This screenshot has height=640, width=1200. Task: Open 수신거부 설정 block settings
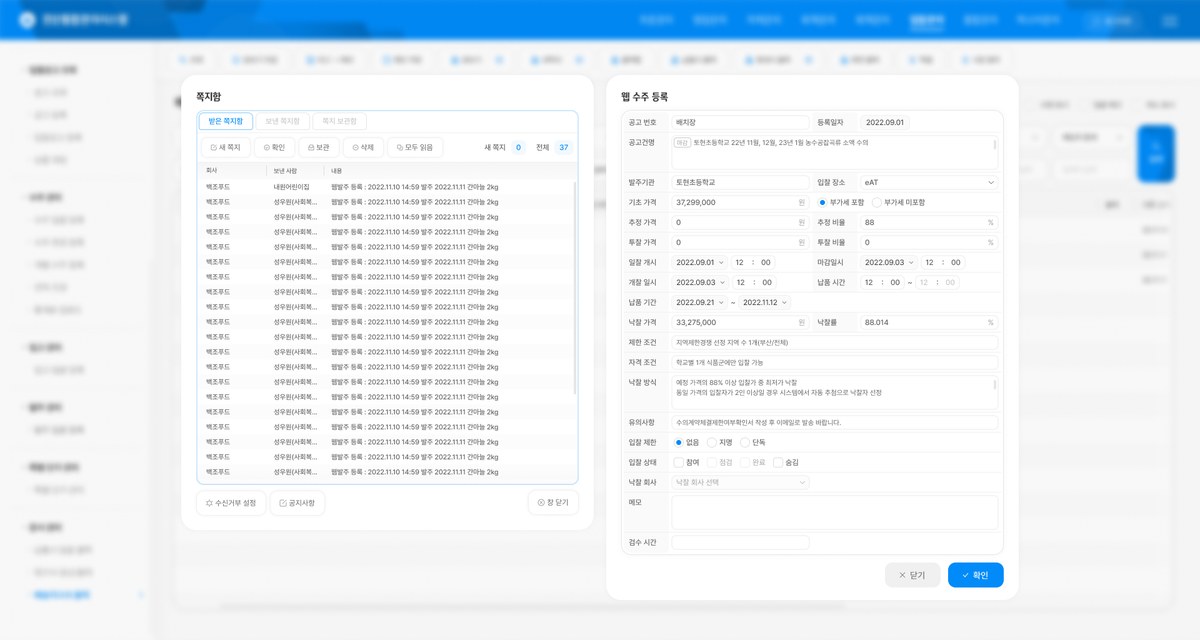click(x=231, y=503)
